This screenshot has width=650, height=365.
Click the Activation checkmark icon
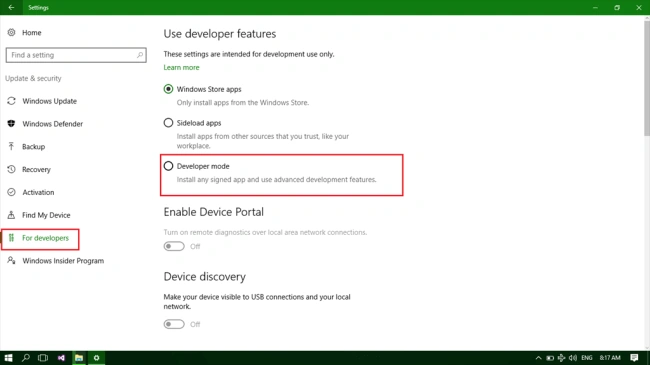(x=11, y=192)
